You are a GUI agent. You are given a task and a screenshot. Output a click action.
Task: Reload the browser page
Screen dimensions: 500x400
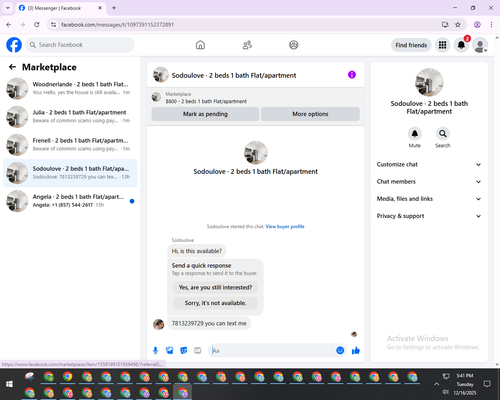[37, 25]
